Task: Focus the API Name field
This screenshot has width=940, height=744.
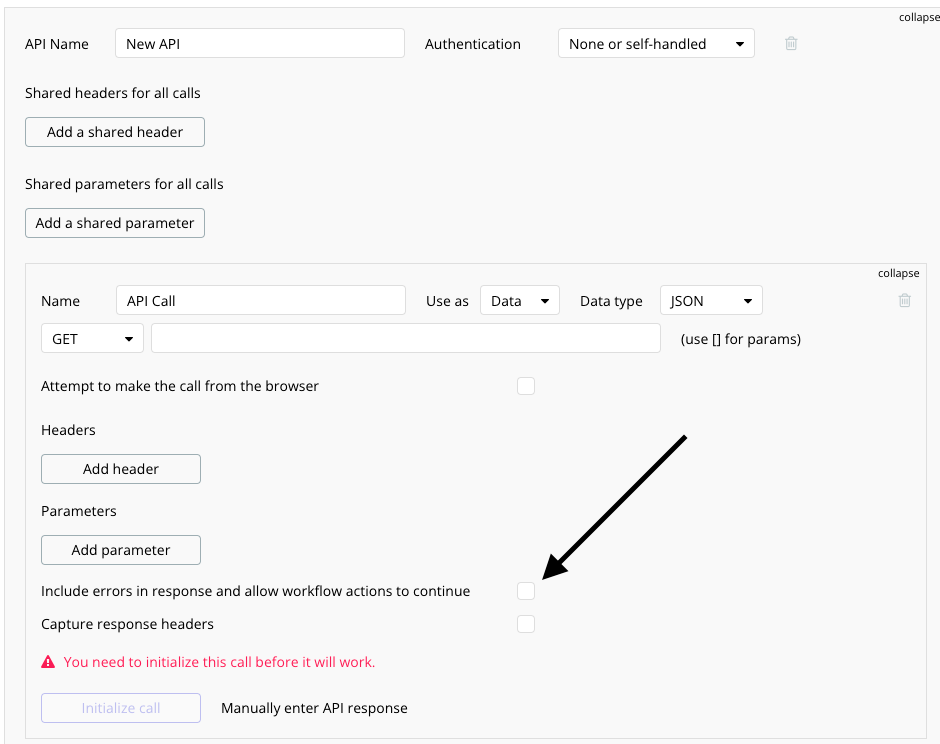Action: click(x=260, y=44)
